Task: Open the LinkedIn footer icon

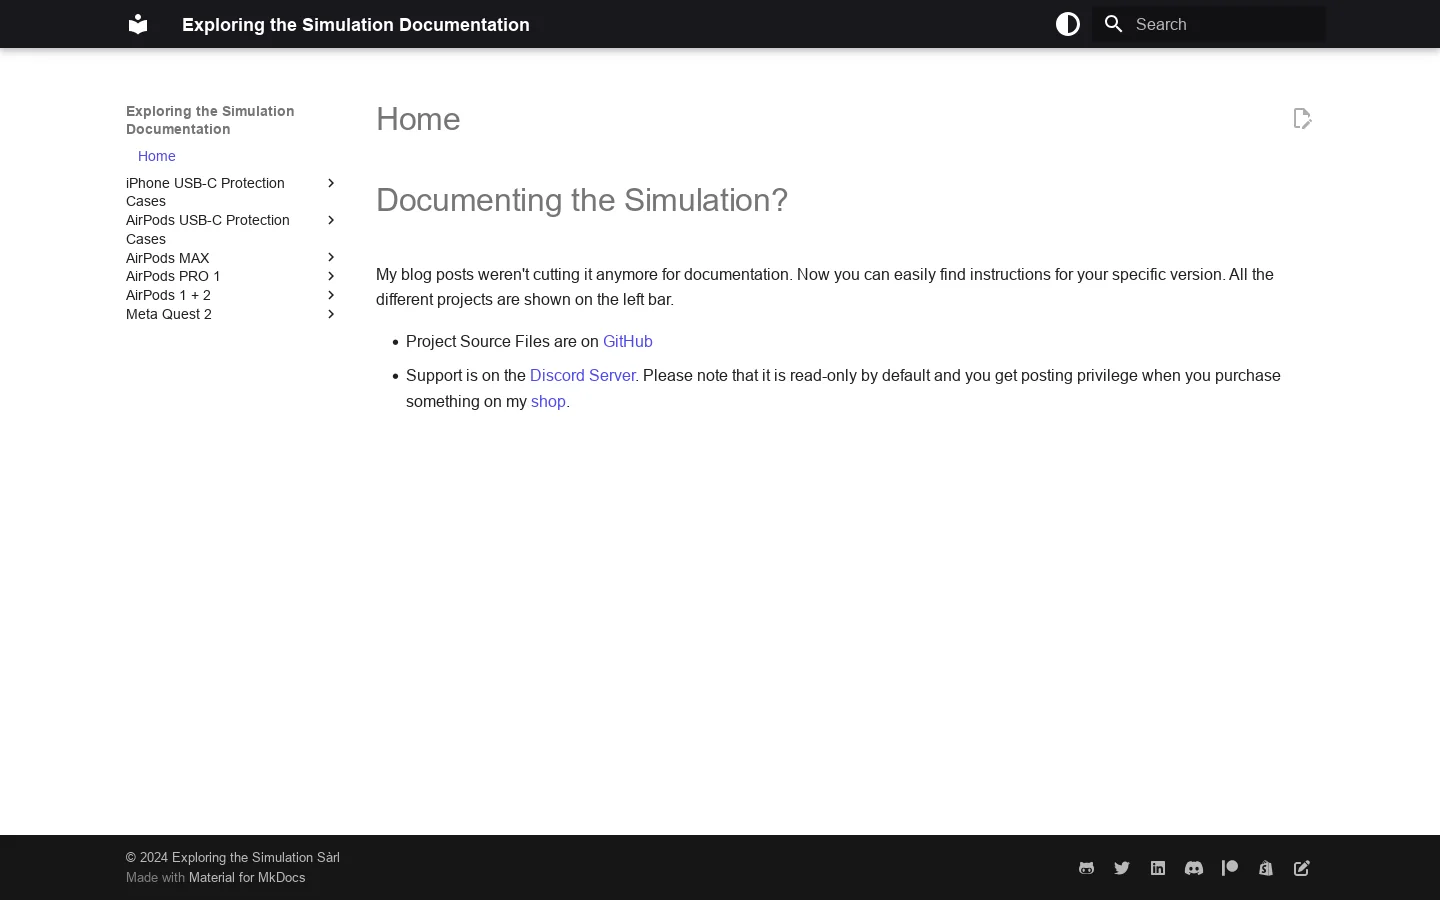Action: tap(1158, 868)
